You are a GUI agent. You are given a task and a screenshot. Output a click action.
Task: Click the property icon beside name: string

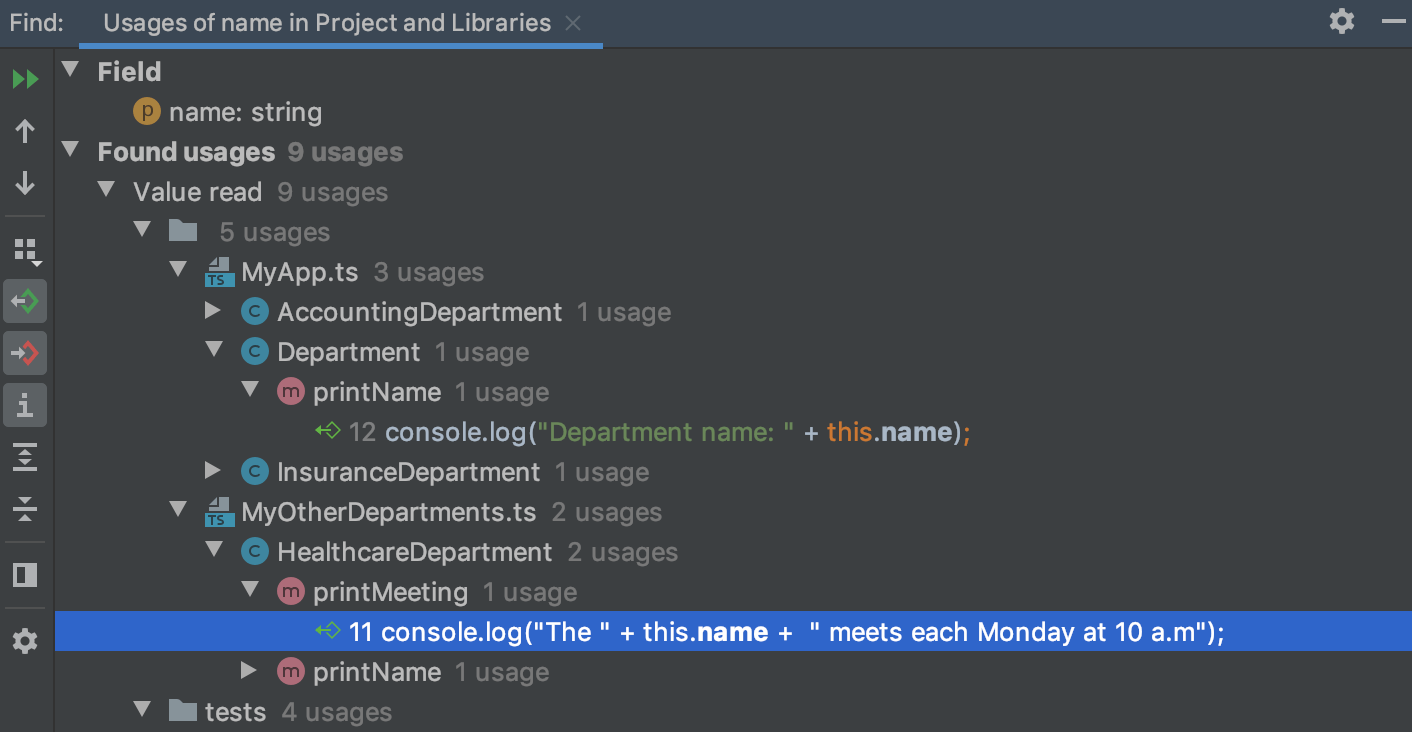pos(147,112)
